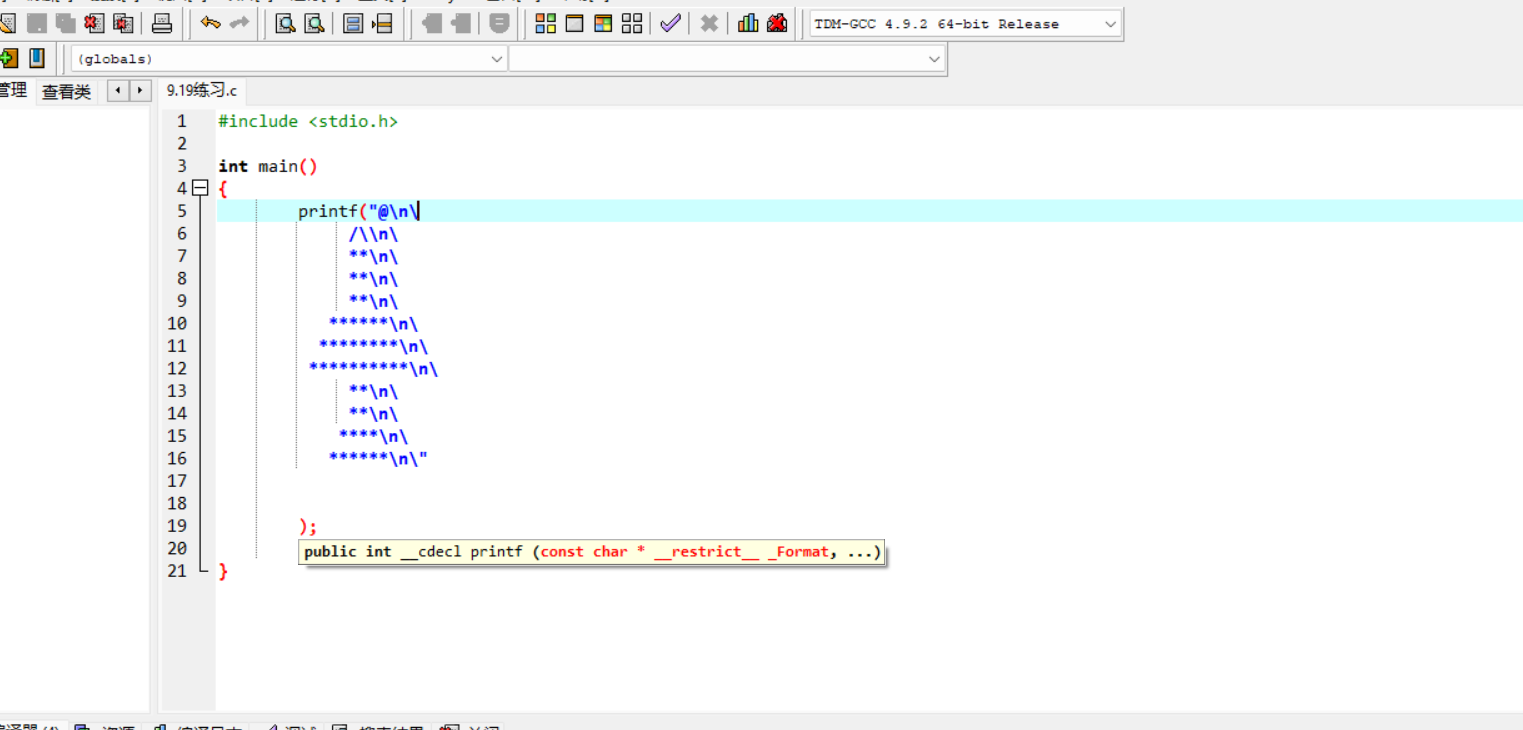This screenshot has height=730, width=1523.
Task: Click the Go to function list icon
Action: coord(353,23)
